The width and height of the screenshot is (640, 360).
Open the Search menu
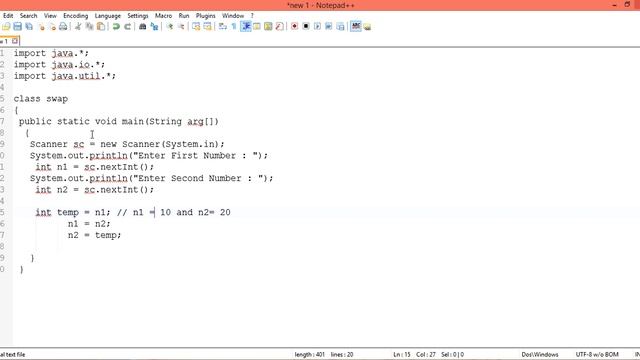click(x=29, y=16)
